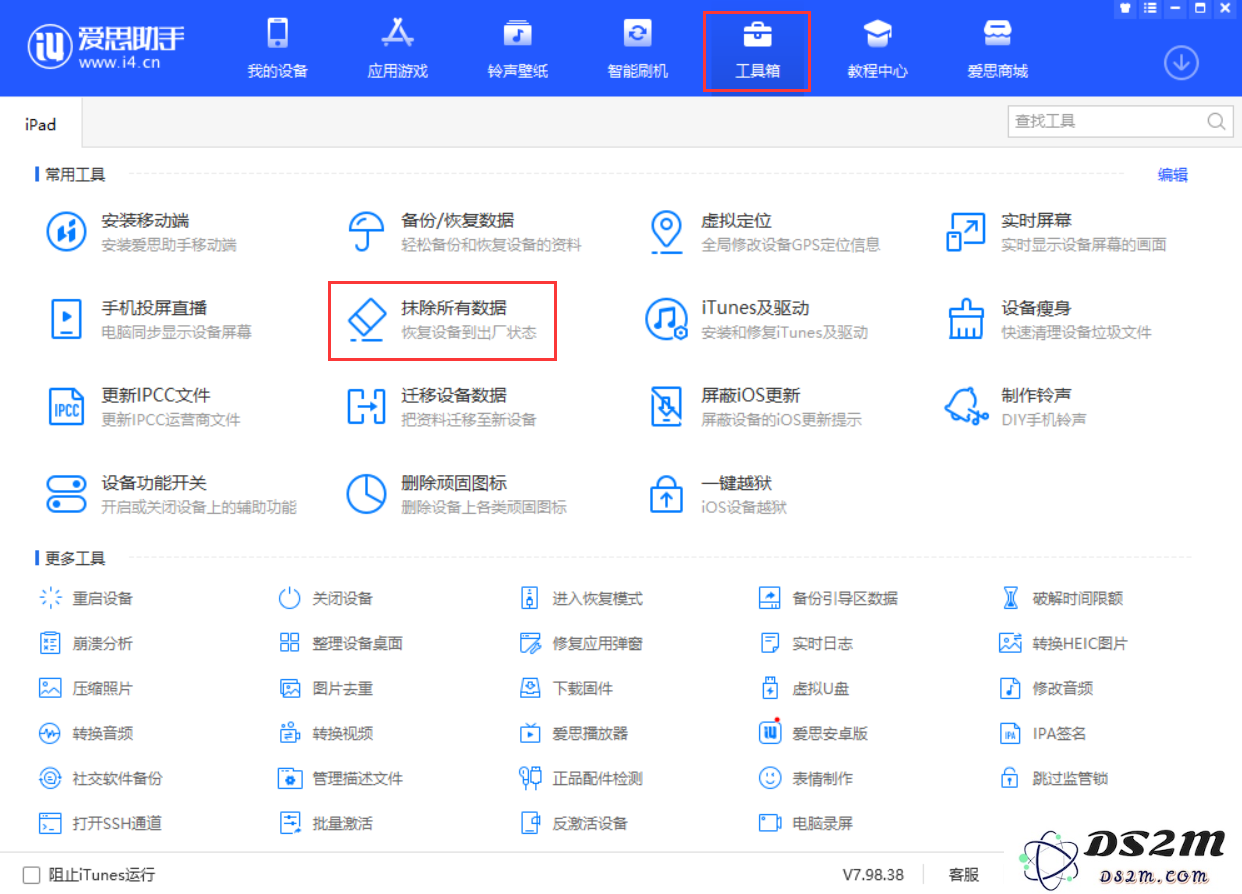
Task: Open the title bar menu icon
Action: coord(1148,8)
